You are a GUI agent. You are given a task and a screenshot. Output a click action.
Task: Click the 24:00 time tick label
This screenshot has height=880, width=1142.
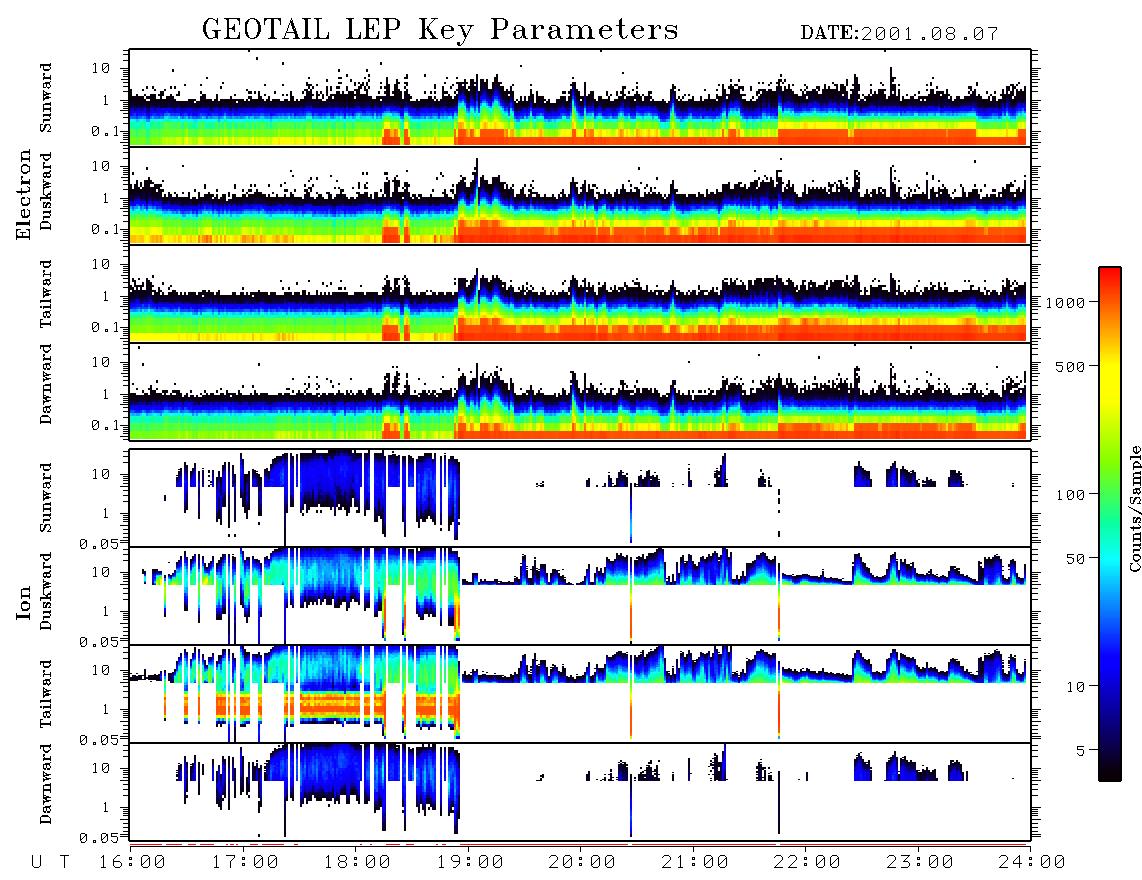coord(1031,863)
